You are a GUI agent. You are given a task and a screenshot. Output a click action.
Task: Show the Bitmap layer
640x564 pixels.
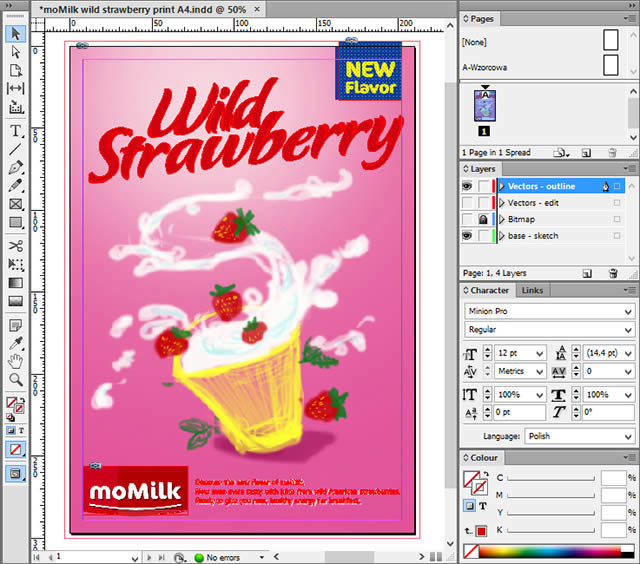point(467,220)
